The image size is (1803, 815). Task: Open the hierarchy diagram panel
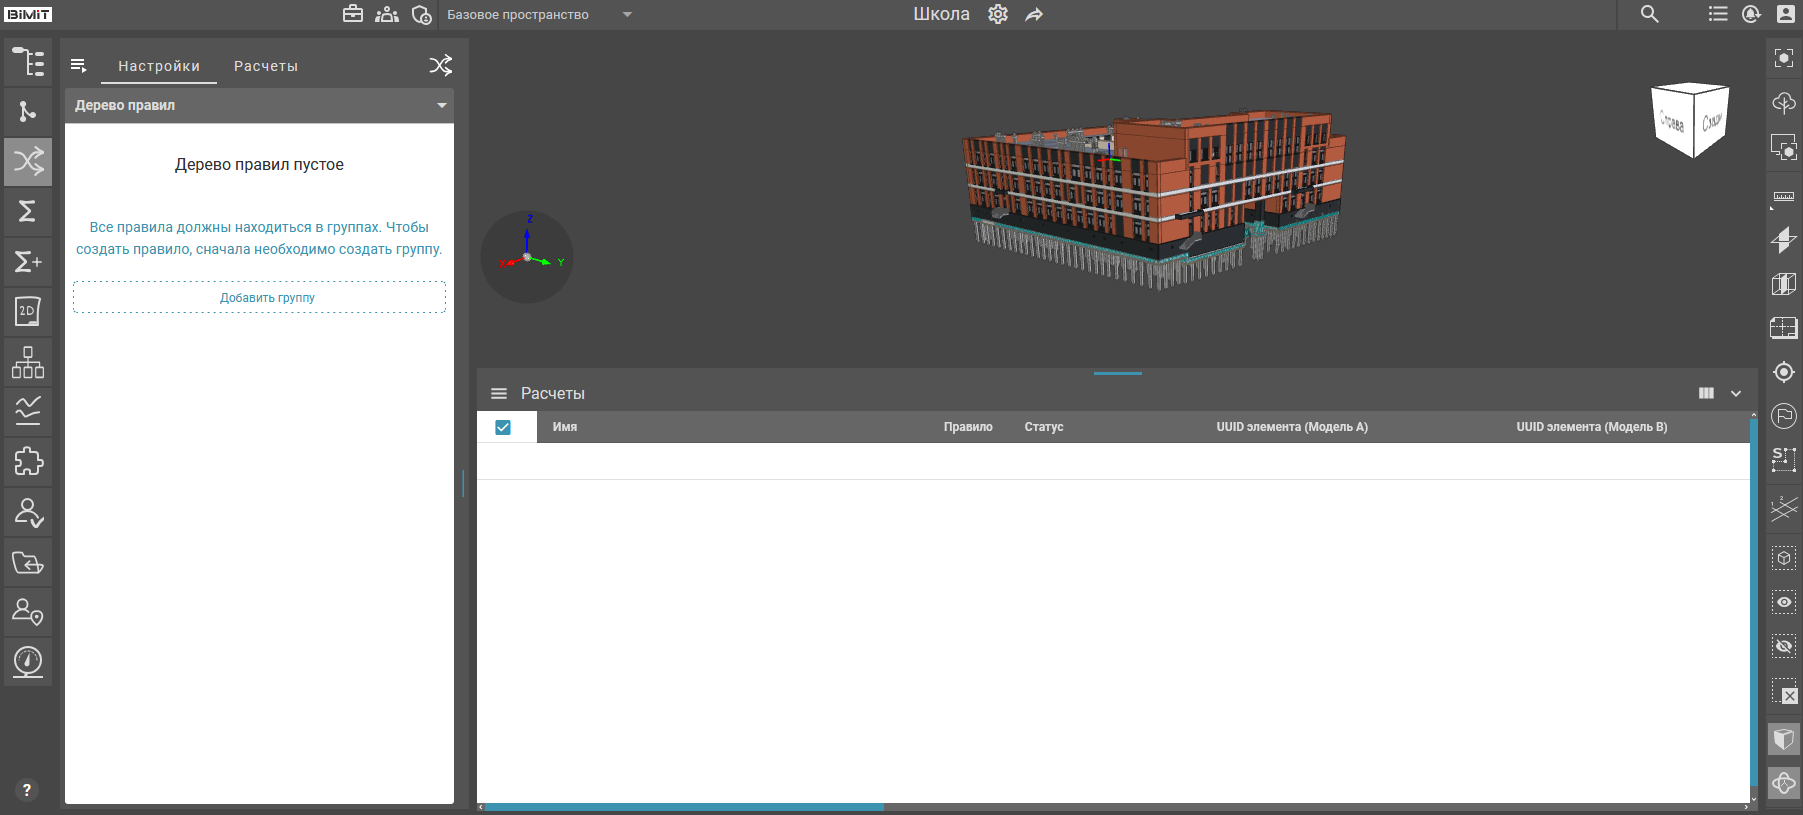28,362
